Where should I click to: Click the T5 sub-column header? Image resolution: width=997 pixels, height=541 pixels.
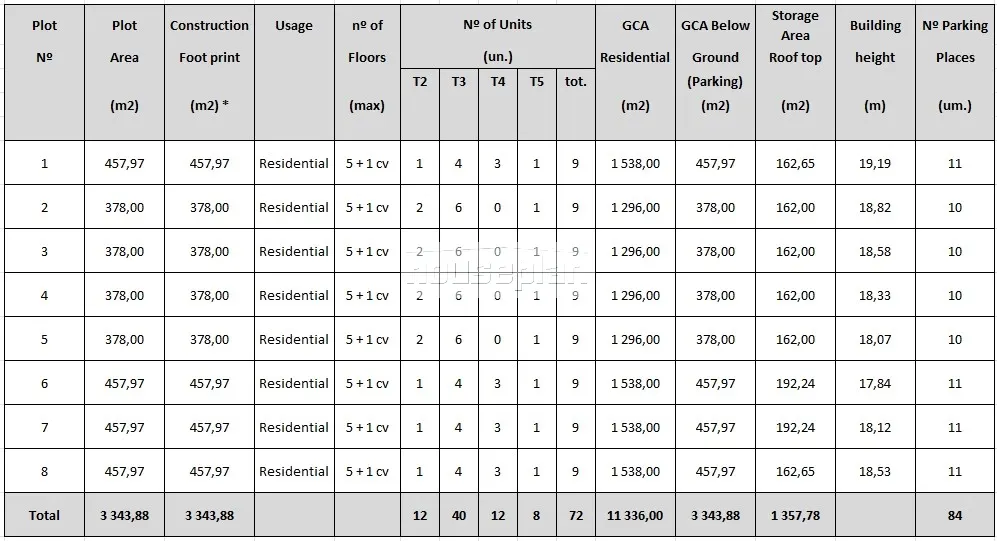click(x=537, y=82)
